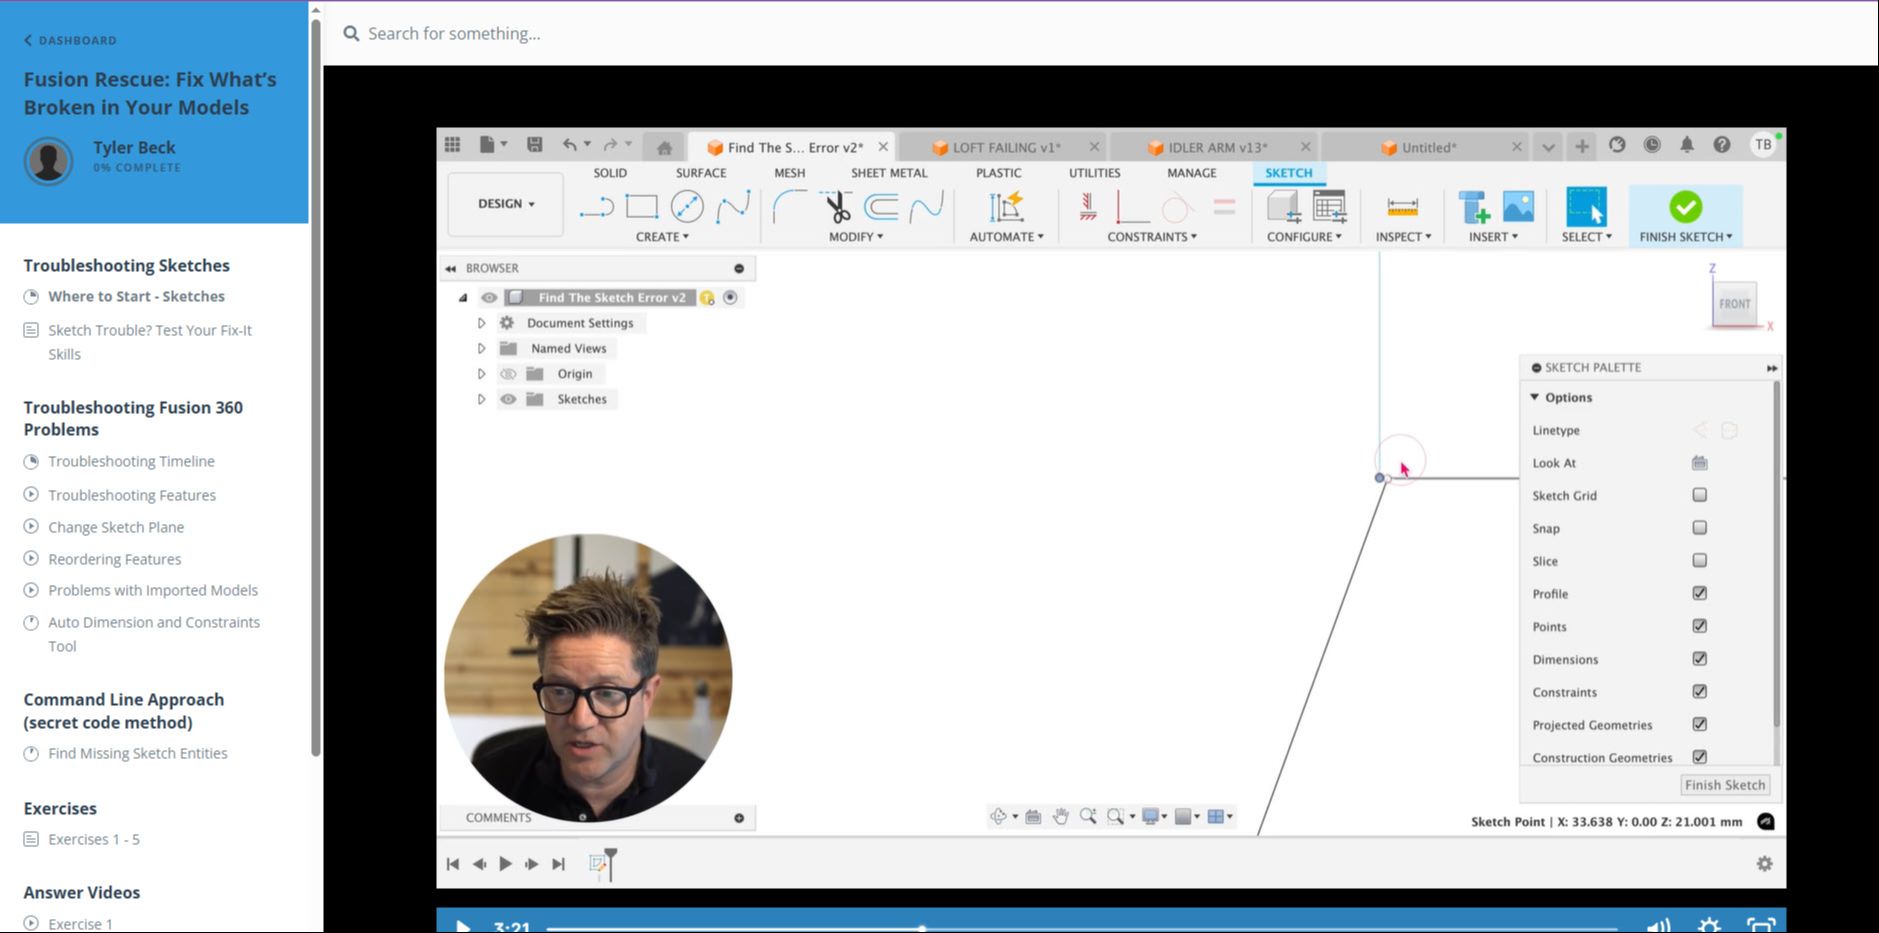Switch to the LOFT FAILING v1 tab

click(x=1006, y=147)
